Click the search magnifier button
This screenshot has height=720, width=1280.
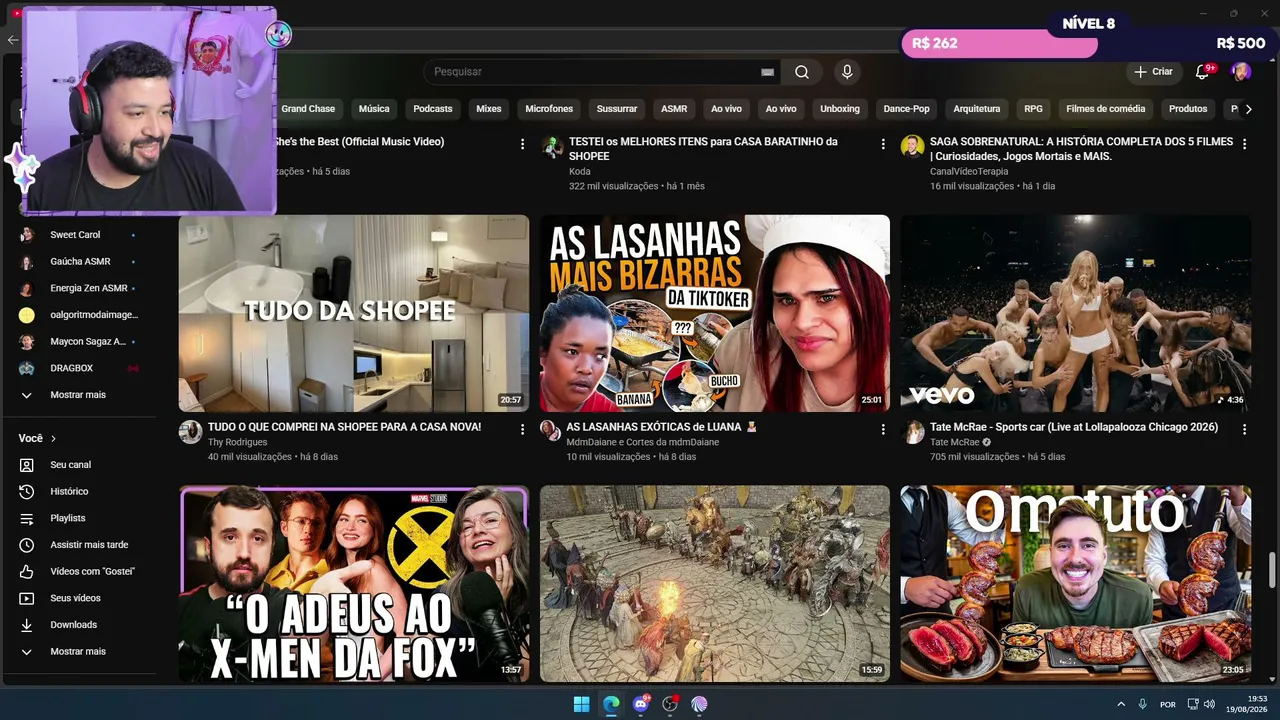click(x=802, y=72)
